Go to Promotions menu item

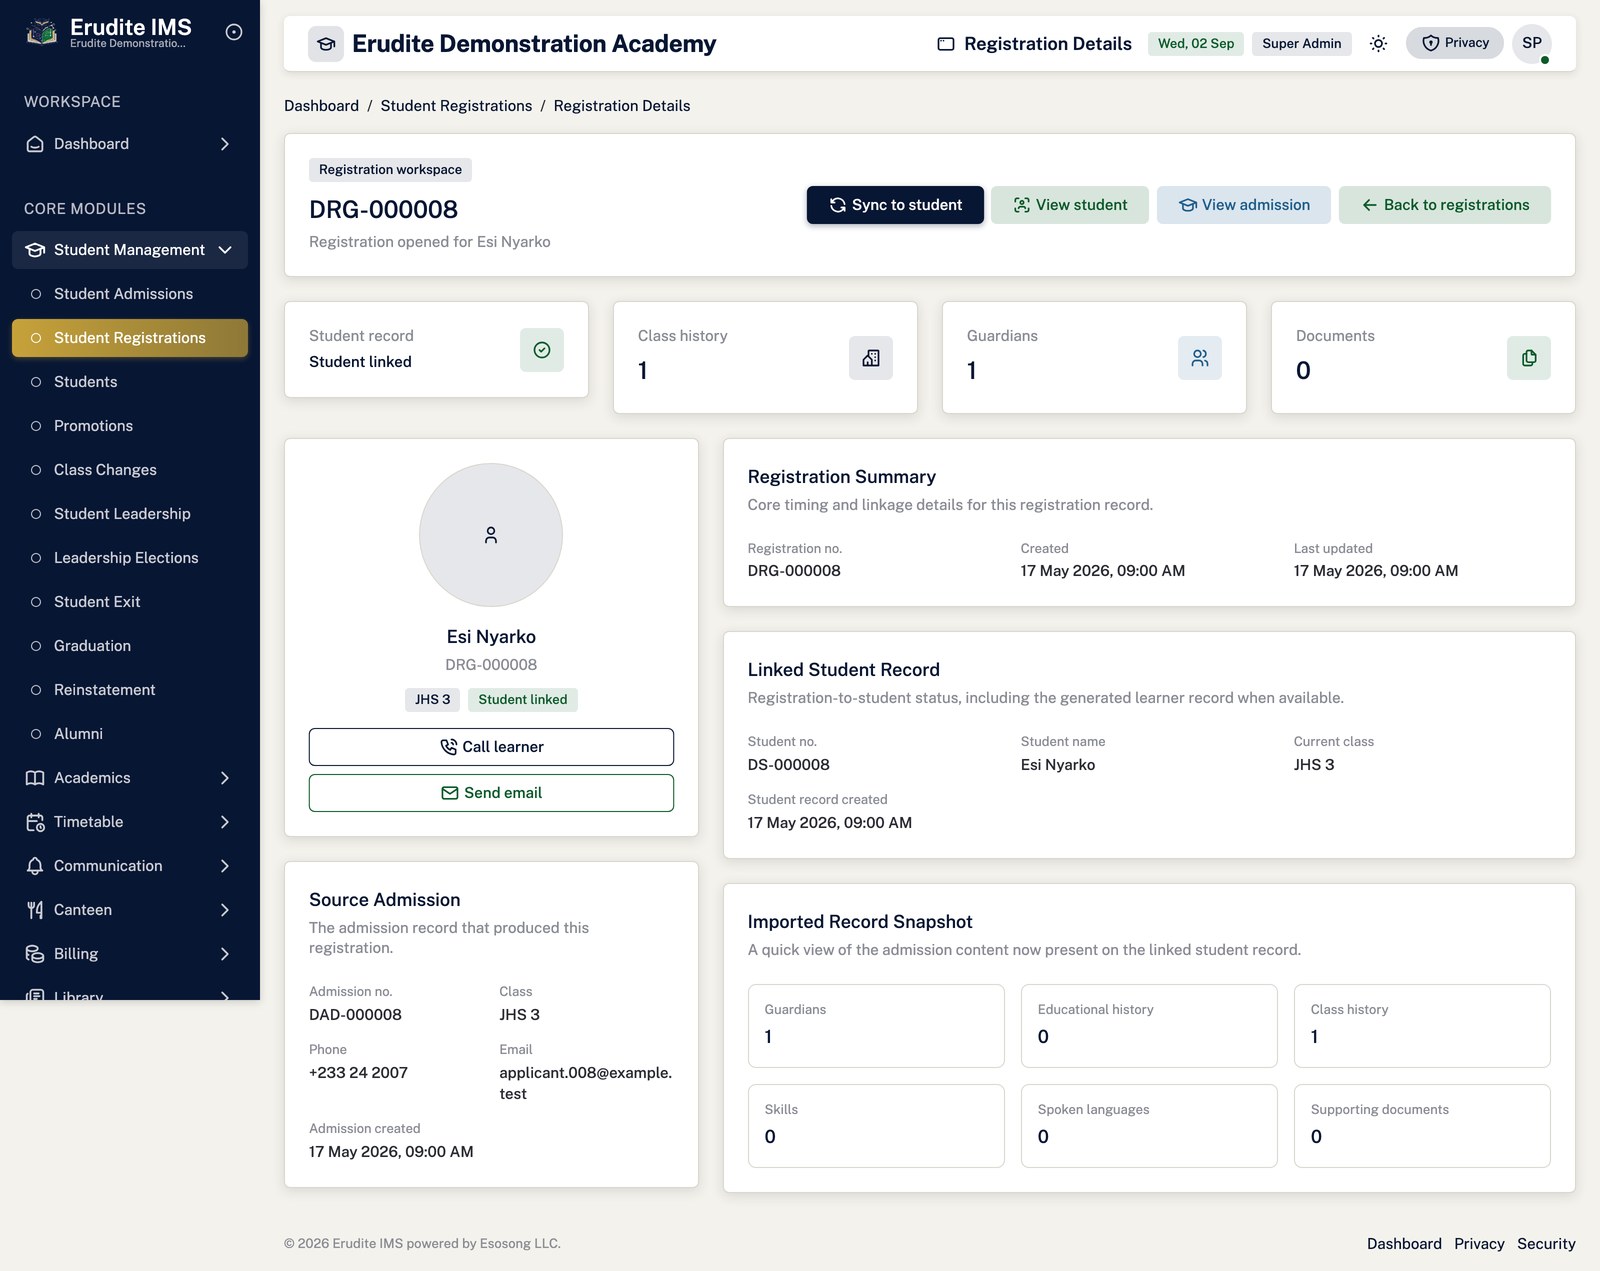click(130, 426)
